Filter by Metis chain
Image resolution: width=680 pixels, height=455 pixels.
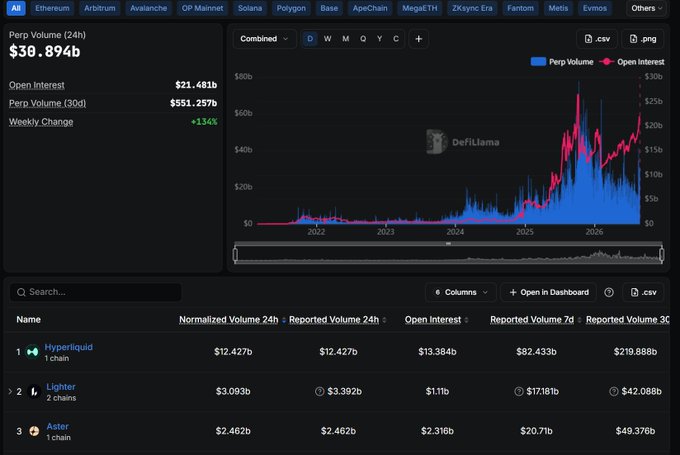558,8
